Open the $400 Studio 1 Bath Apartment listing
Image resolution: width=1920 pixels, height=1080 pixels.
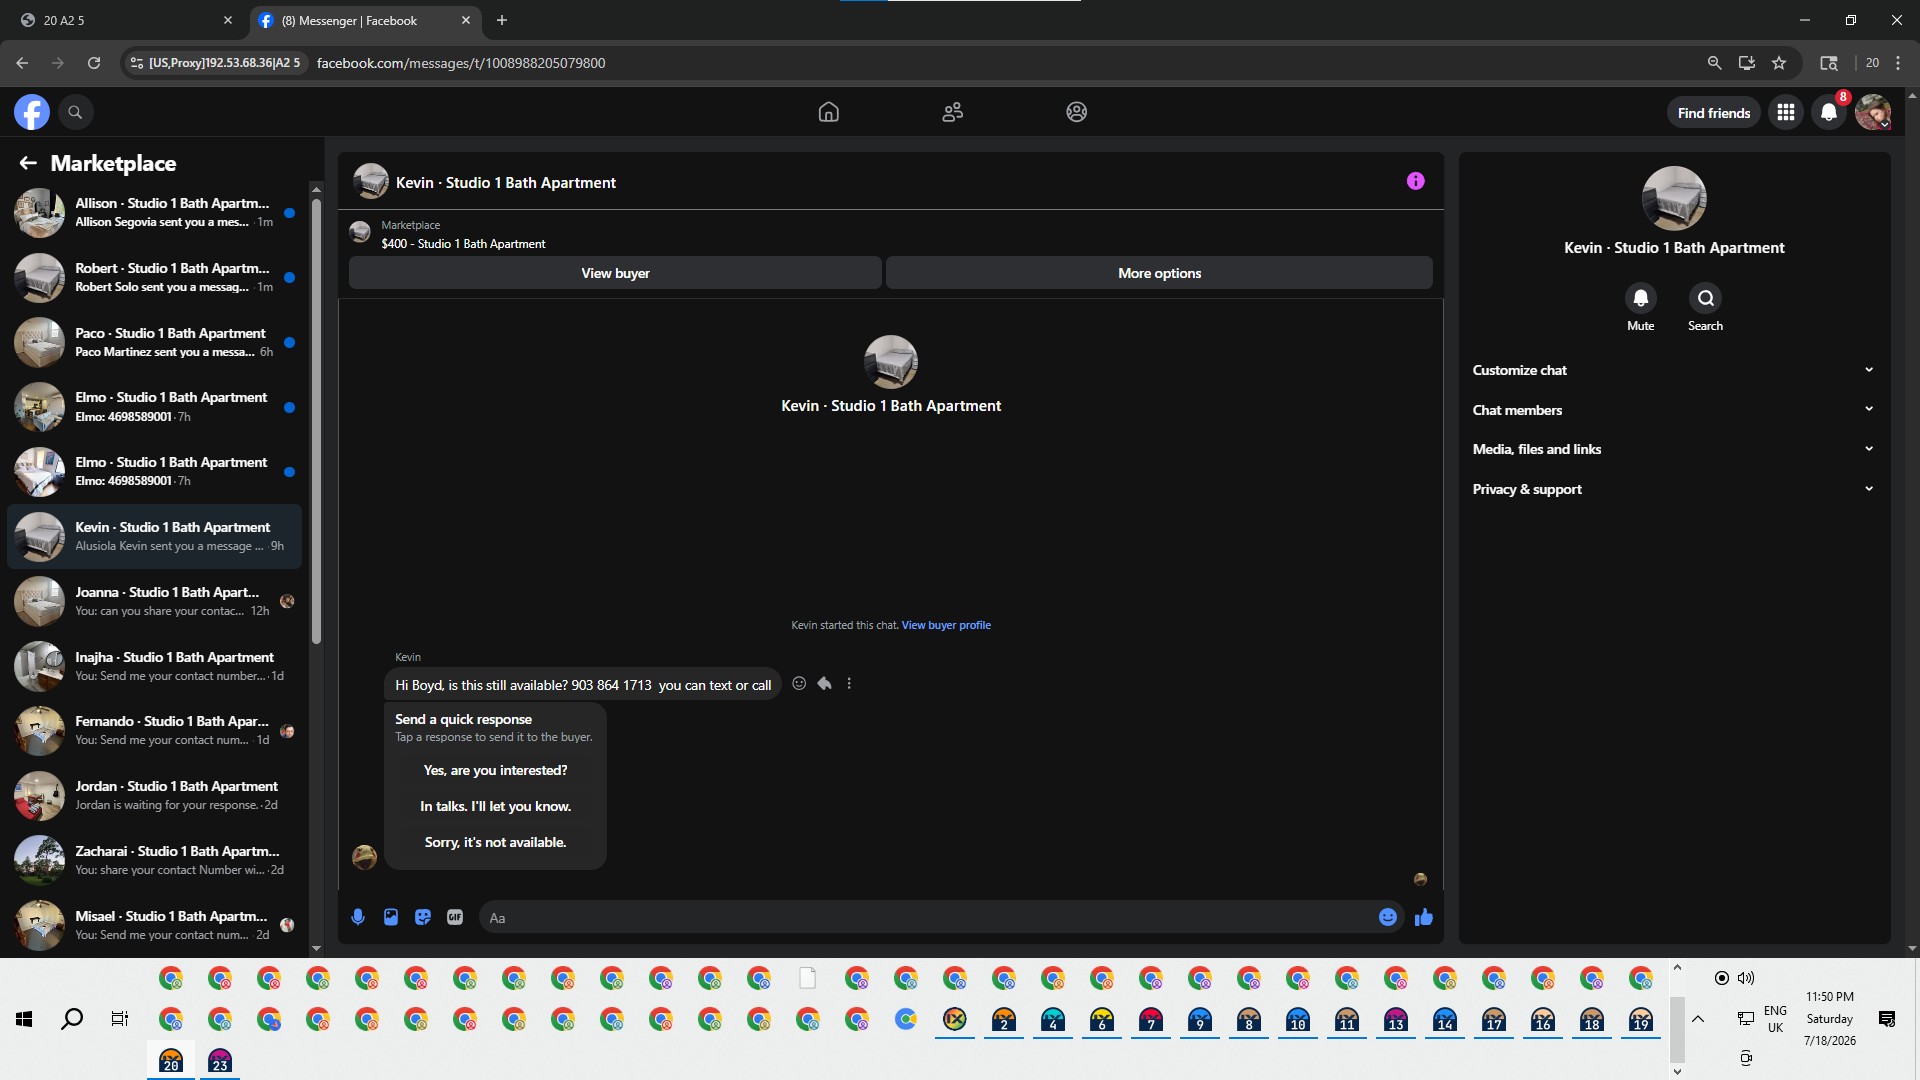coord(463,244)
